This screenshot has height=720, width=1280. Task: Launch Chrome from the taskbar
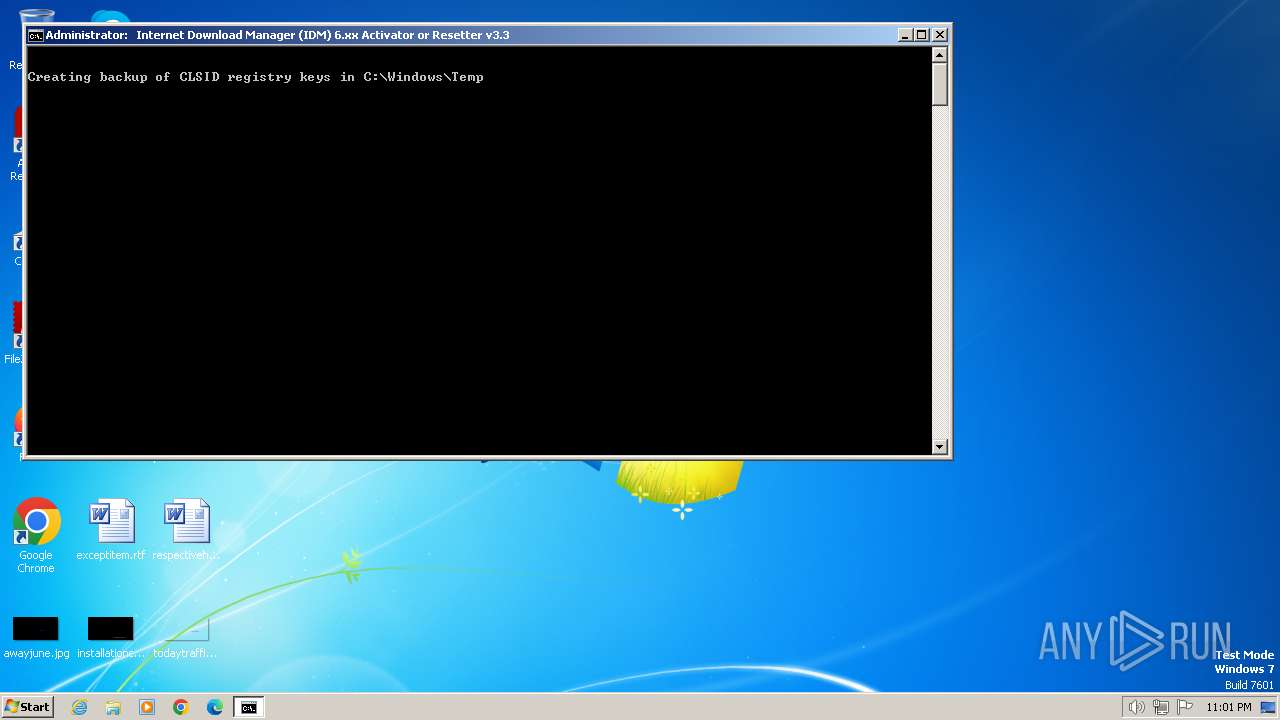[181, 707]
